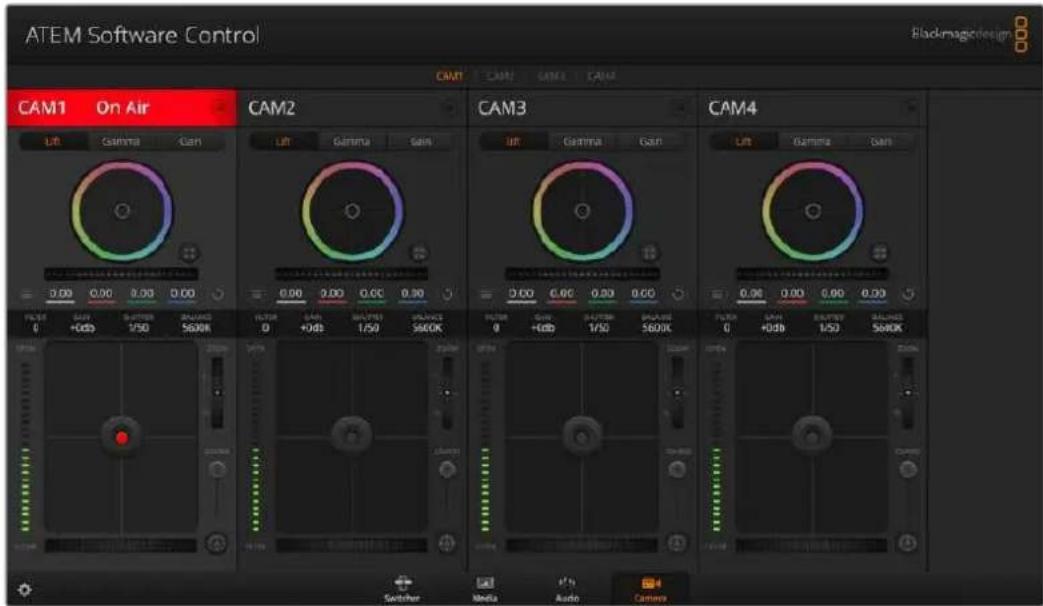This screenshot has height=606, width=1043.
Task: Click the expand icon beside CAM4 color wheel
Action: click(879, 253)
